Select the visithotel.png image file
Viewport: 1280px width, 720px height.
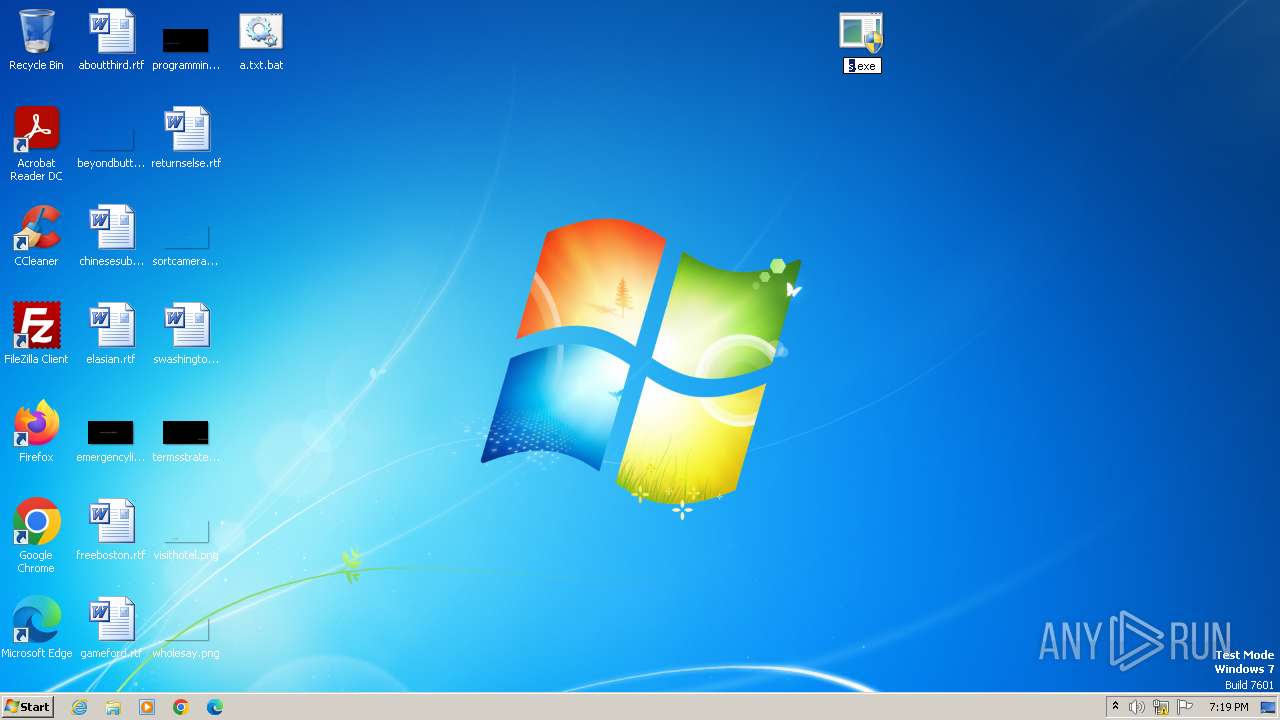point(186,532)
